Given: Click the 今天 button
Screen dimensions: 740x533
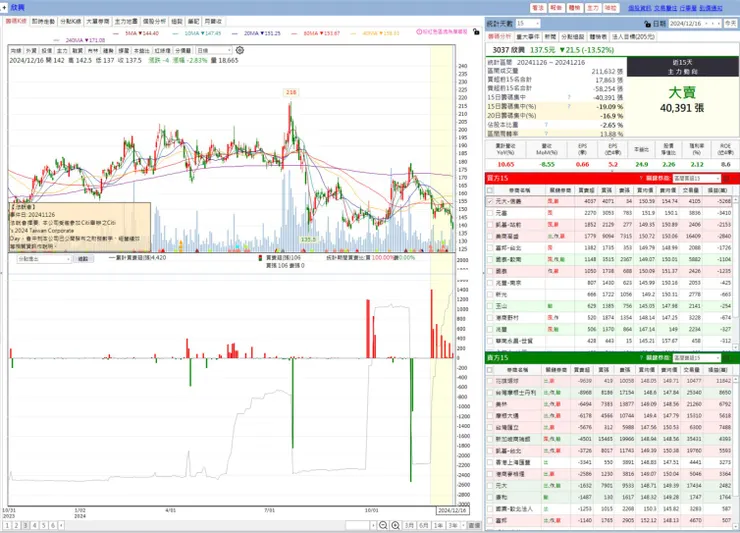Looking at the screenshot, I should (x=731, y=23).
